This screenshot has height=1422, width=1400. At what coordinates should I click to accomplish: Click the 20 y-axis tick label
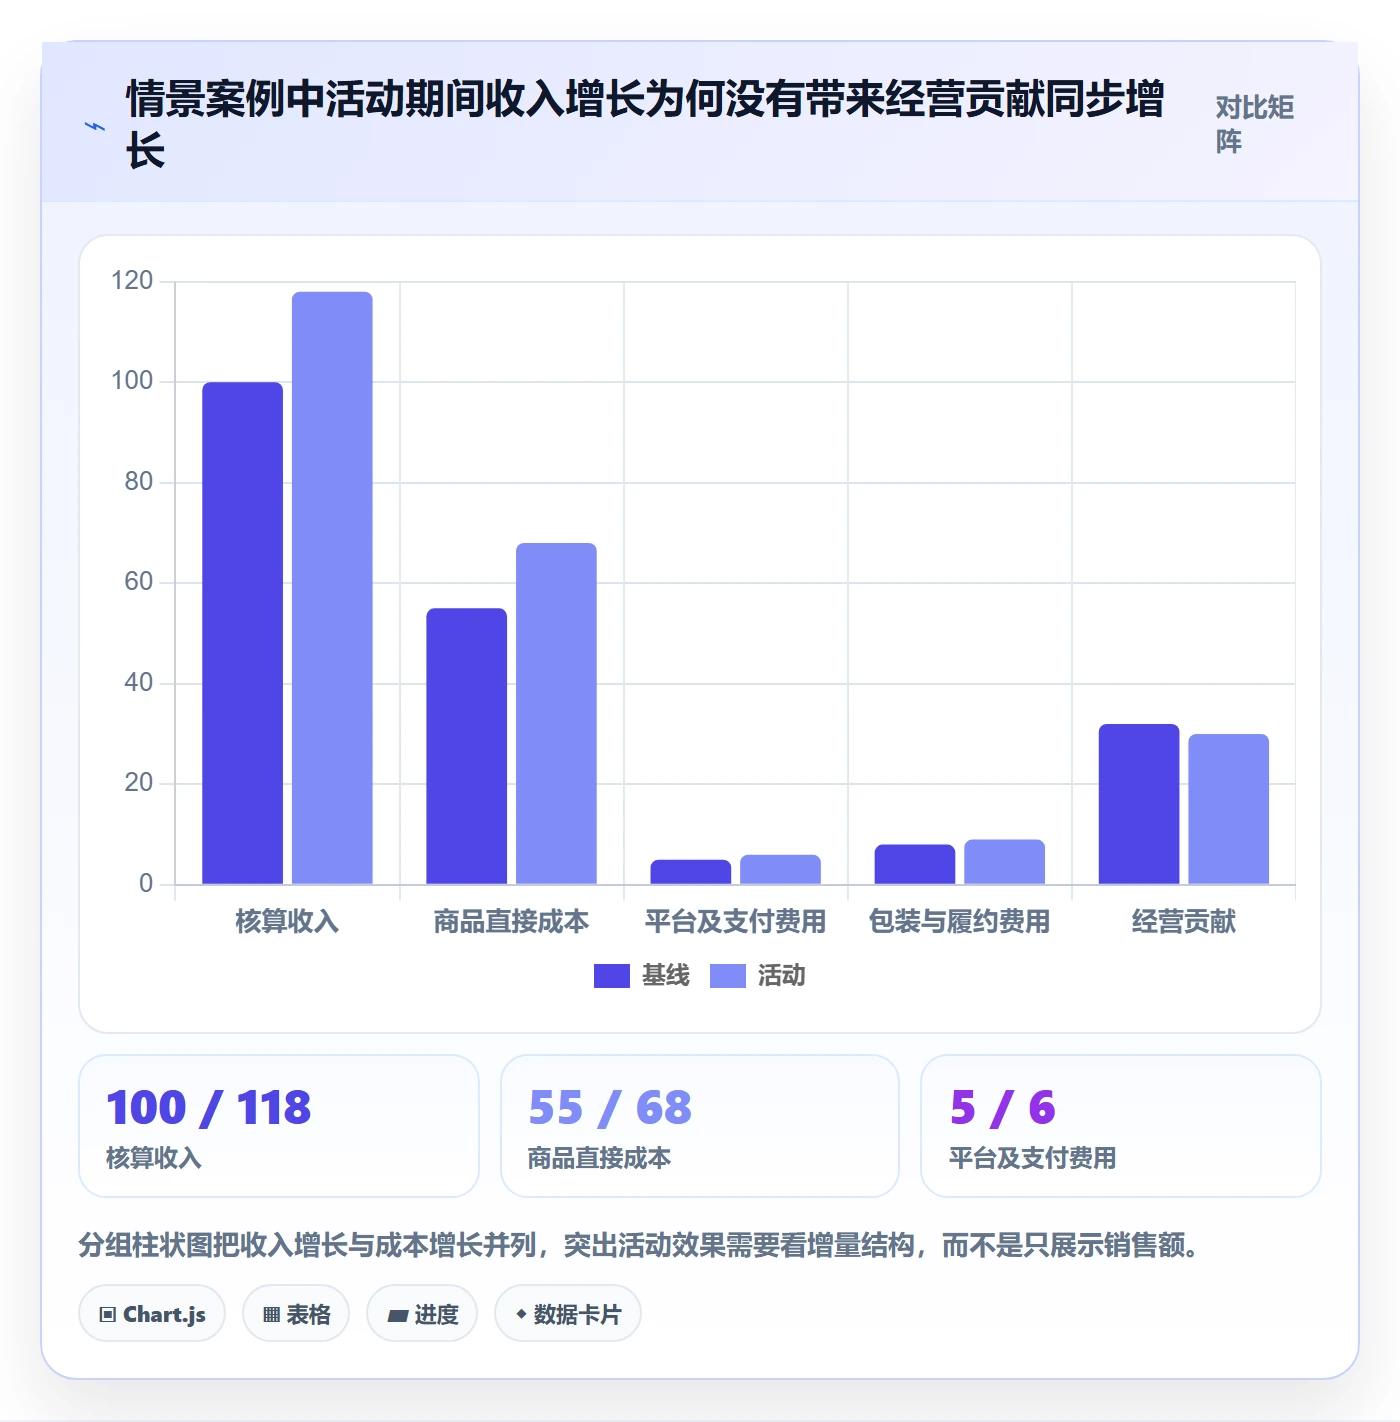pos(139,783)
